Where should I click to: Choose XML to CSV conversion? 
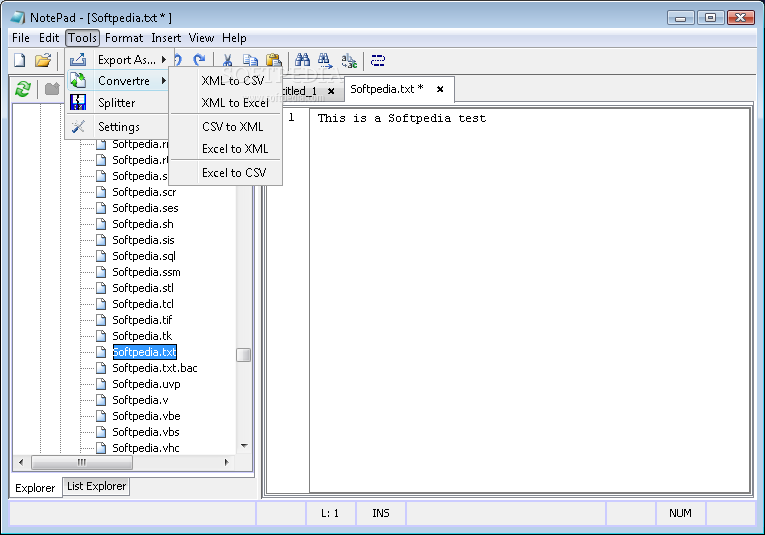(226, 80)
